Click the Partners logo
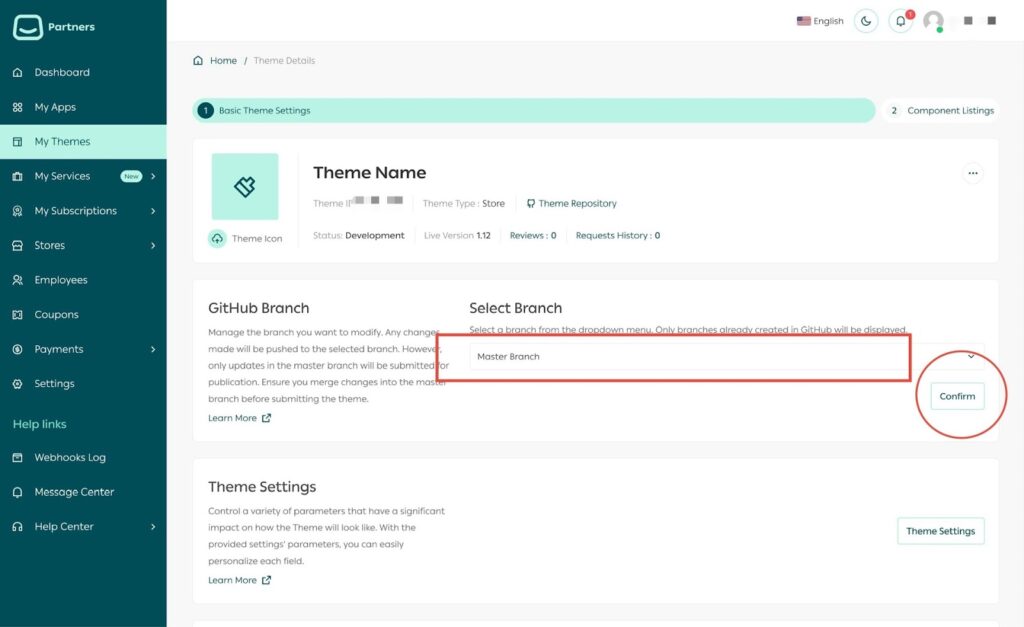This screenshot has height=627, width=1024. [x=54, y=27]
